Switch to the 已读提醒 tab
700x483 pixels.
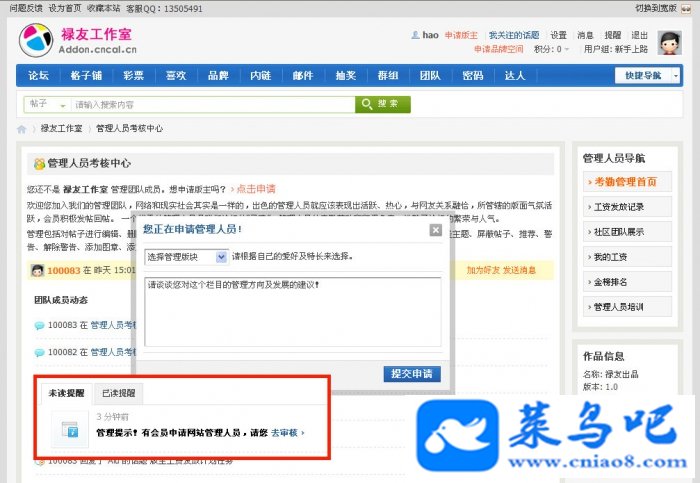[x=119, y=393]
